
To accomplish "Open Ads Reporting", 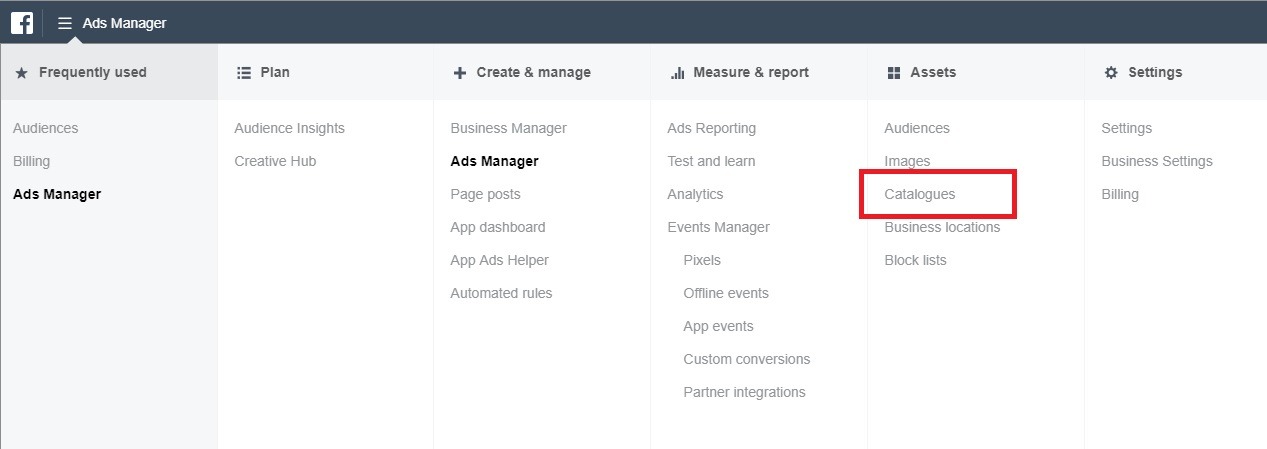I will click(x=712, y=128).
